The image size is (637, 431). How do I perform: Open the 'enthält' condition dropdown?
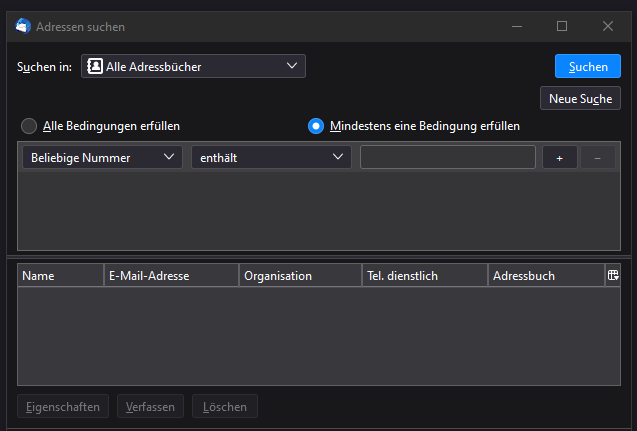click(271, 158)
